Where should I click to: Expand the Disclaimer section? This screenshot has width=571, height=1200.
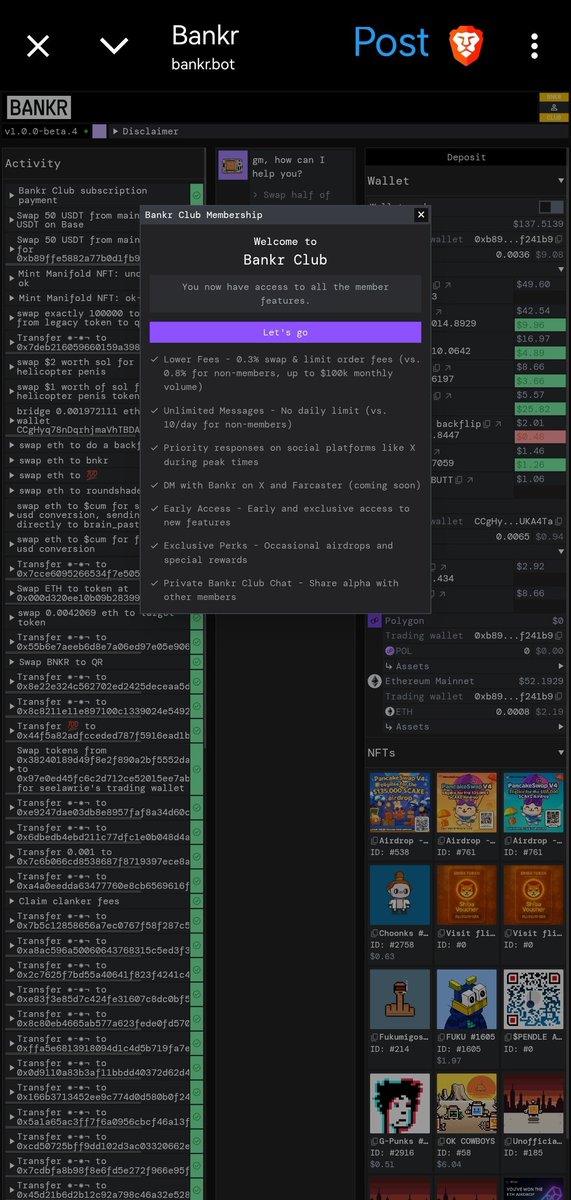[x=144, y=131]
